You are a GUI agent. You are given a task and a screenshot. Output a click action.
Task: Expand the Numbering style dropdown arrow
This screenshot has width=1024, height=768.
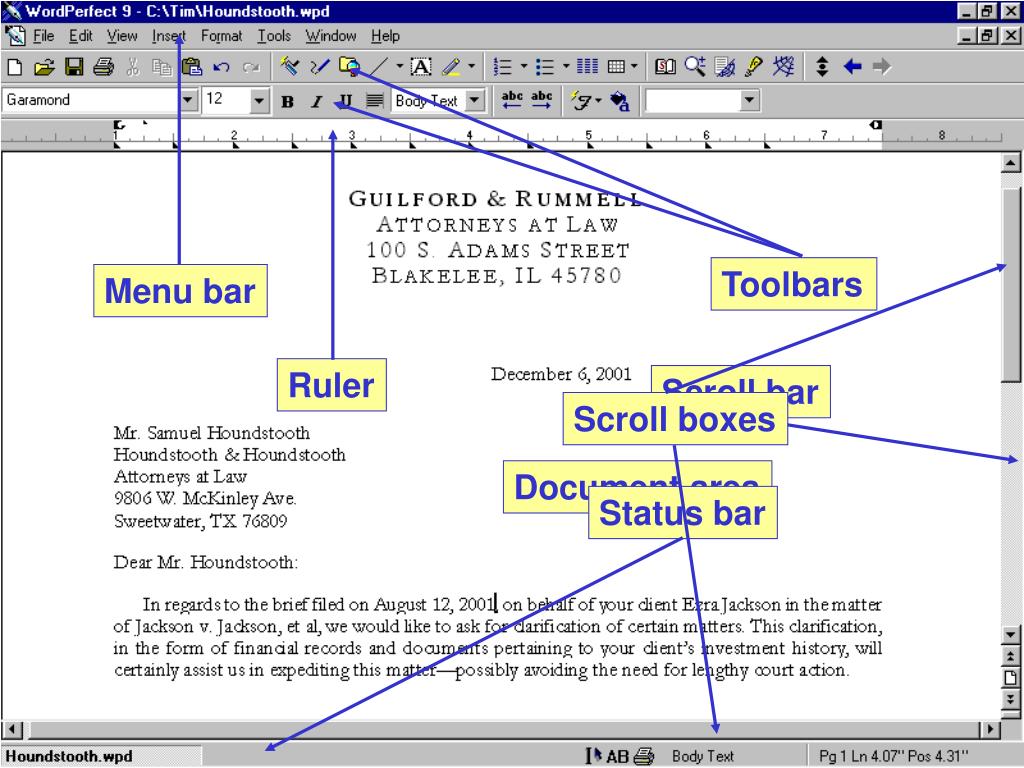point(523,67)
